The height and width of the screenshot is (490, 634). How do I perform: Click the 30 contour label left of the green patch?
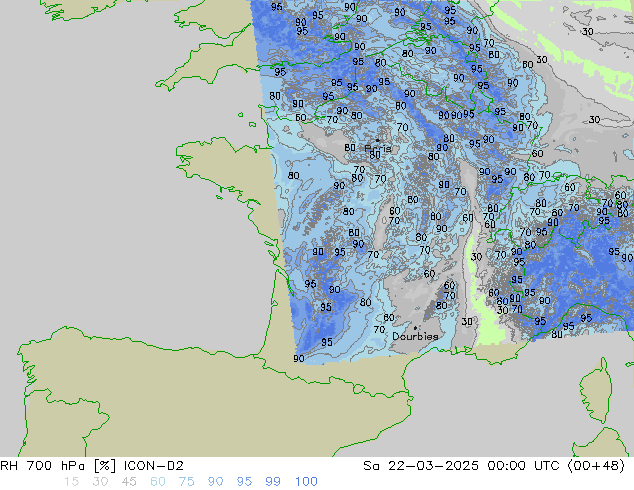click(x=467, y=322)
